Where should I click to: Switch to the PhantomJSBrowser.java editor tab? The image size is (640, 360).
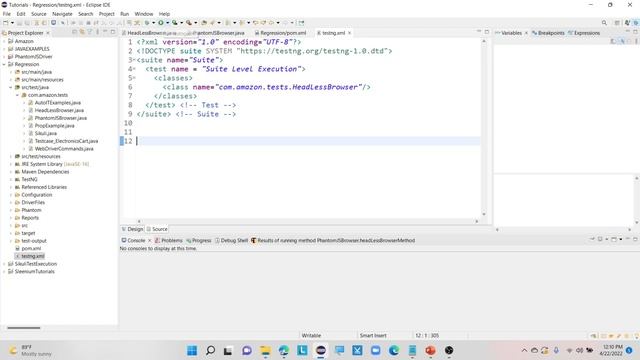[x=218, y=33]
